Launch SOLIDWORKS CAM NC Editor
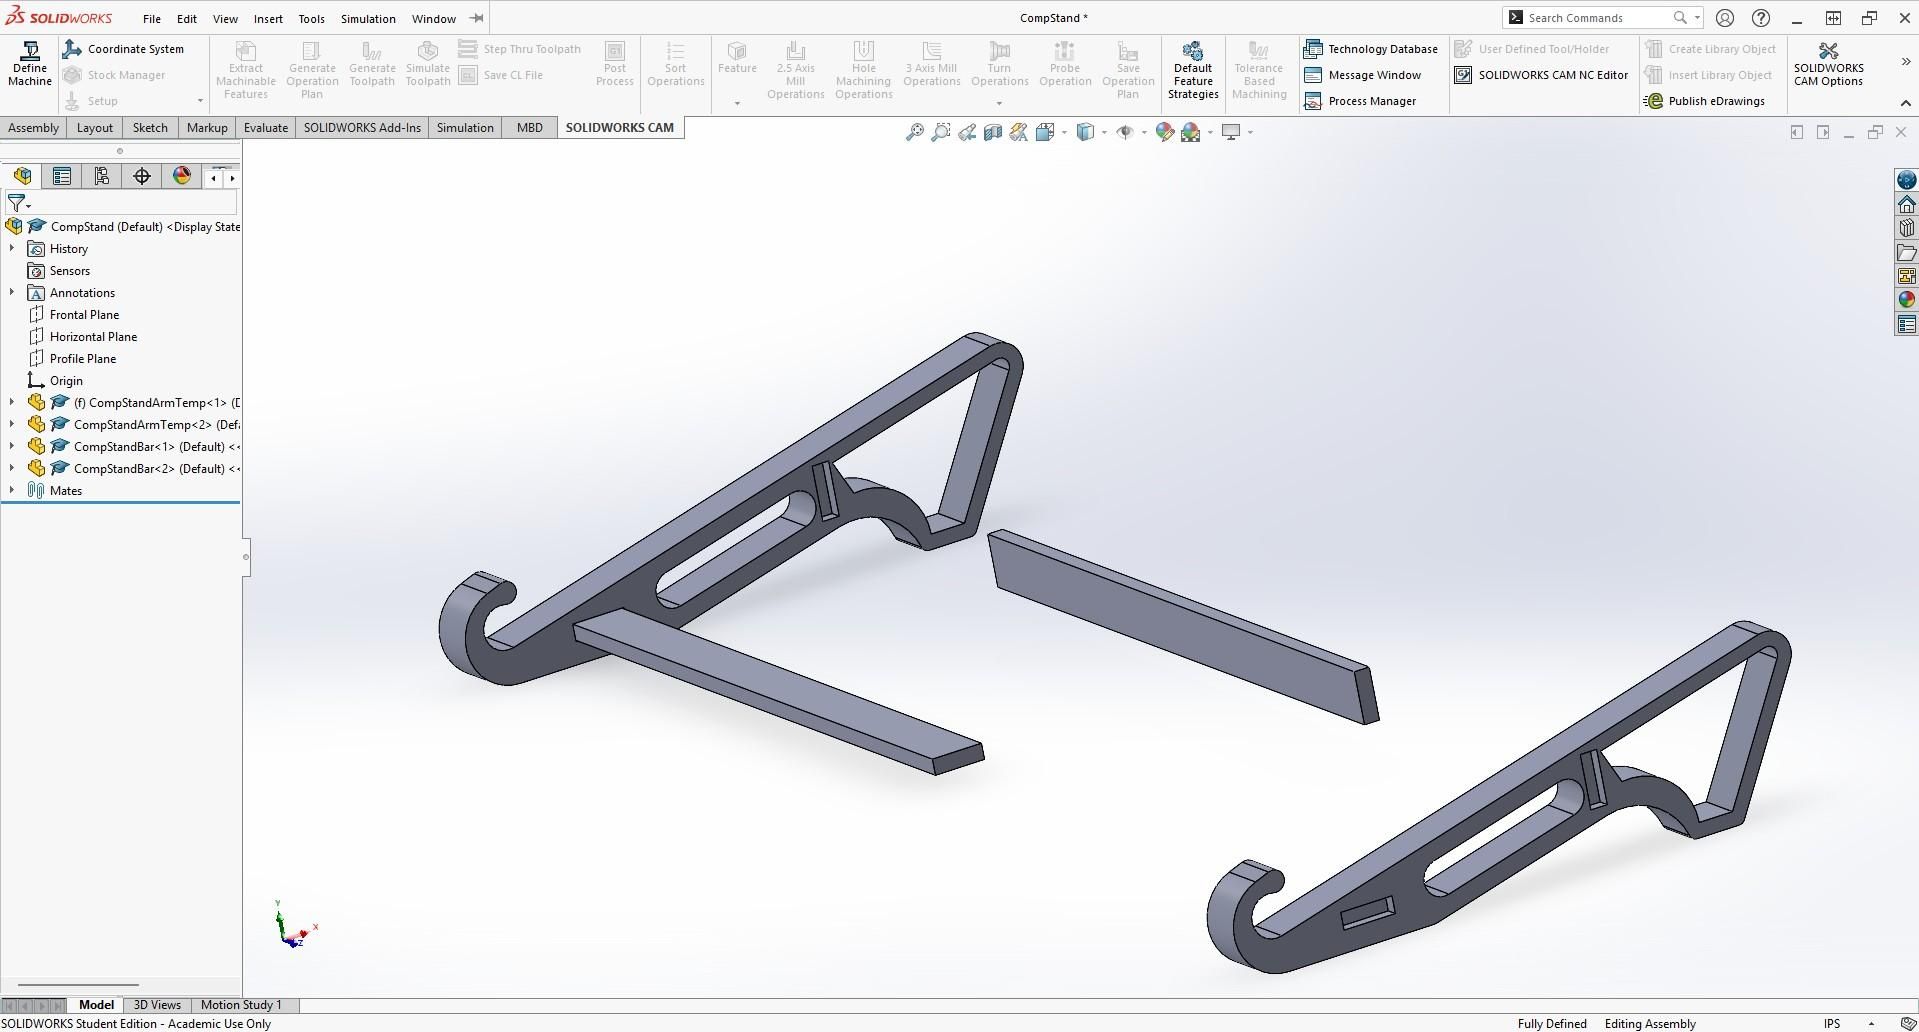The image size is (1919, 1032). click(1540, 74)
